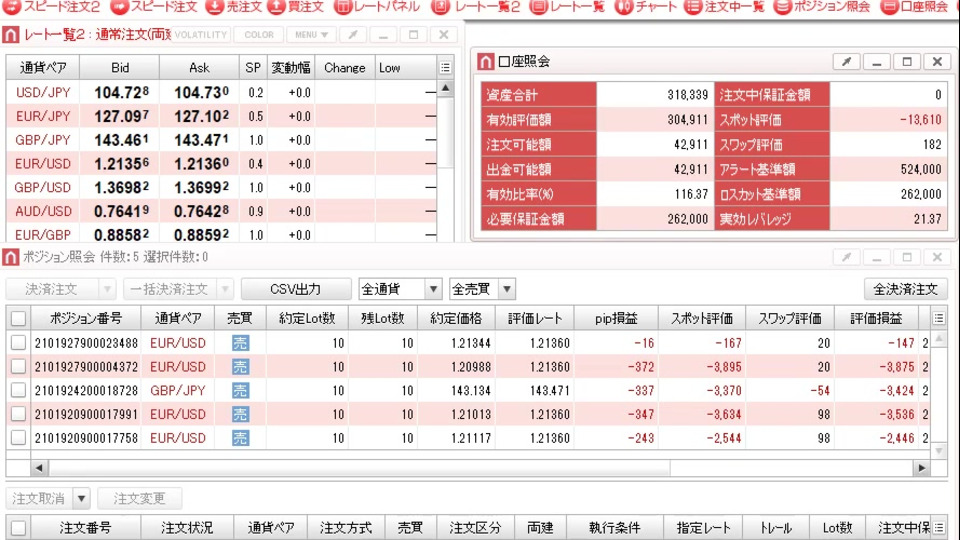Screen dimensions: 960x540
Task: Click the 注文取消 button
Action: 39,498
